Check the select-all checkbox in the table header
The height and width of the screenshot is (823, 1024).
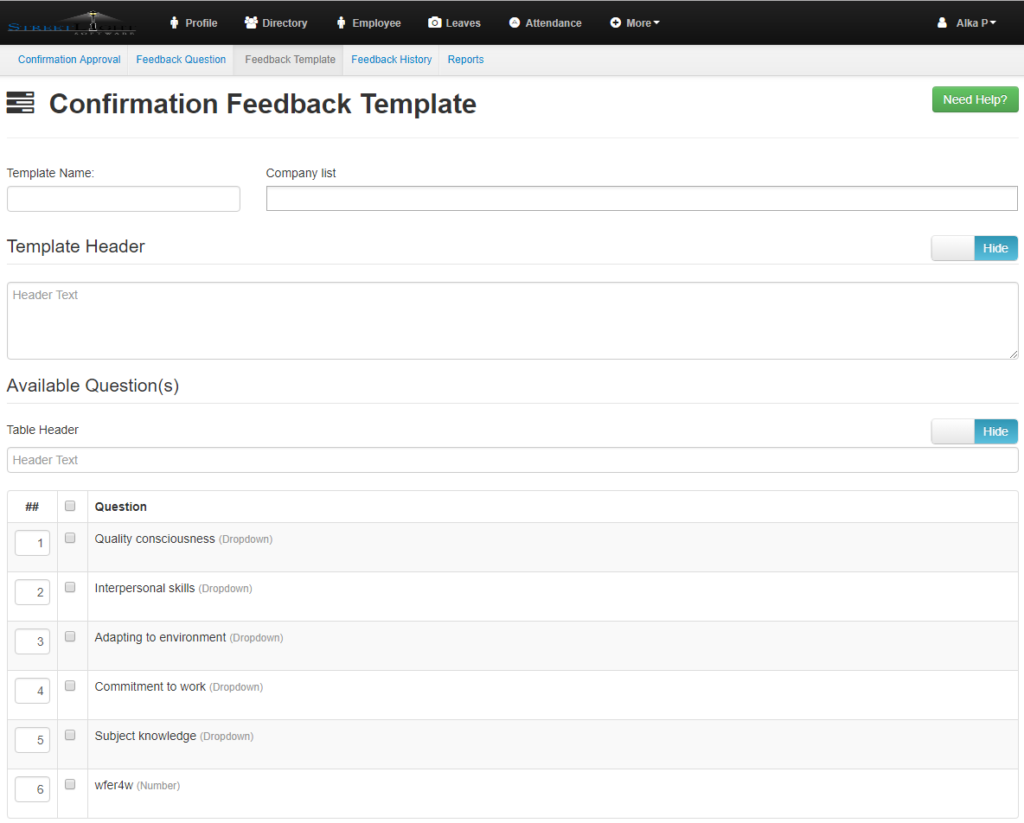pos(70,505)
